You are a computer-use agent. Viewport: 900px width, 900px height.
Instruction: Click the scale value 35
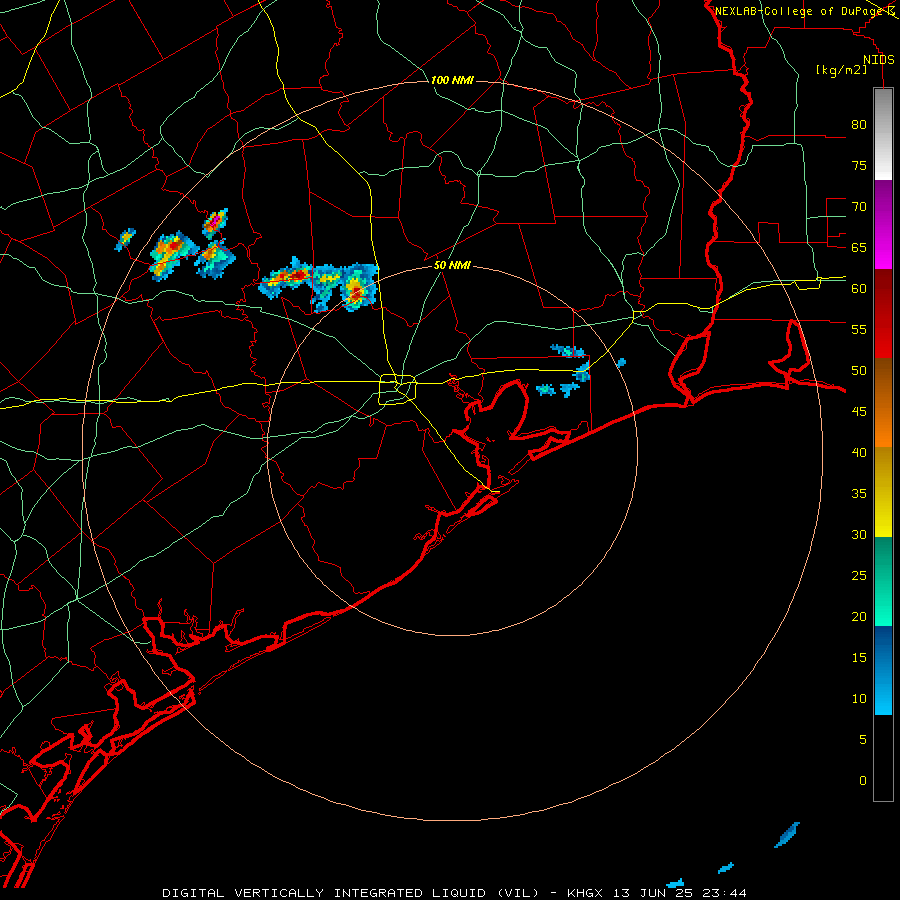[859, 494]
